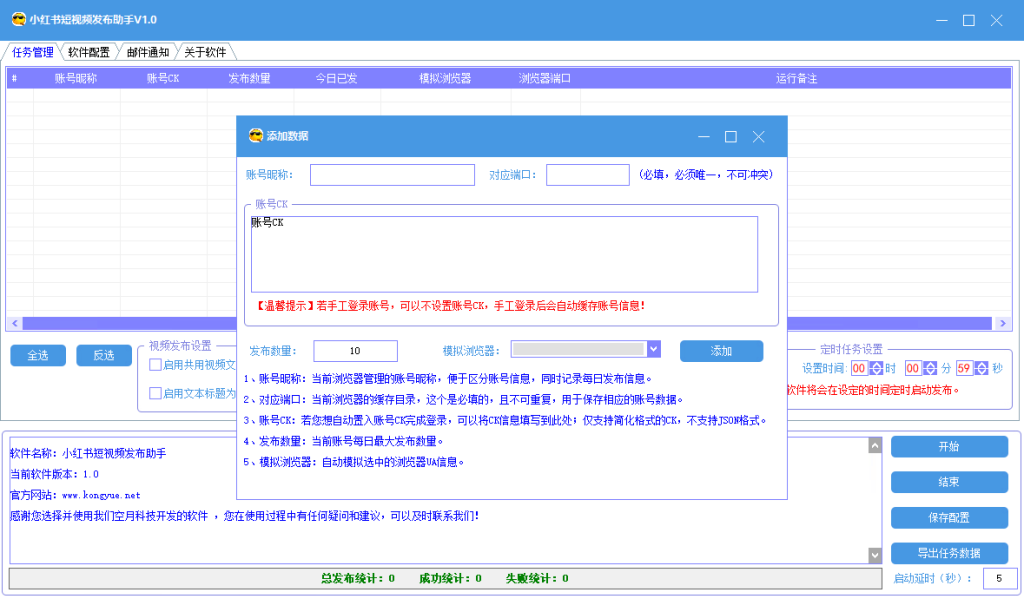Click the sunglasses emoji icon in 添加数据 dialog title
Viewport: 1024px width, 612px height.
pyautogui.click(x=256, y=136)
